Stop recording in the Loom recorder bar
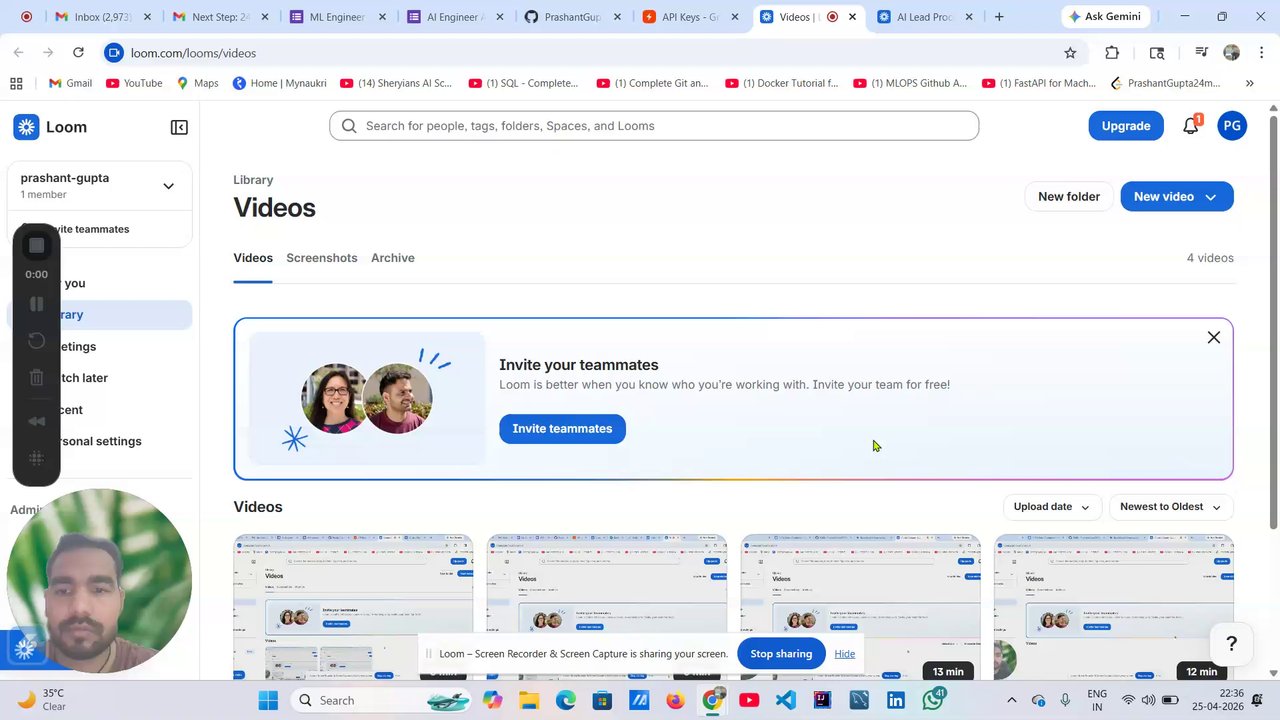The width and height of the screenshot is (1280, 720). [x=36, y=245]
